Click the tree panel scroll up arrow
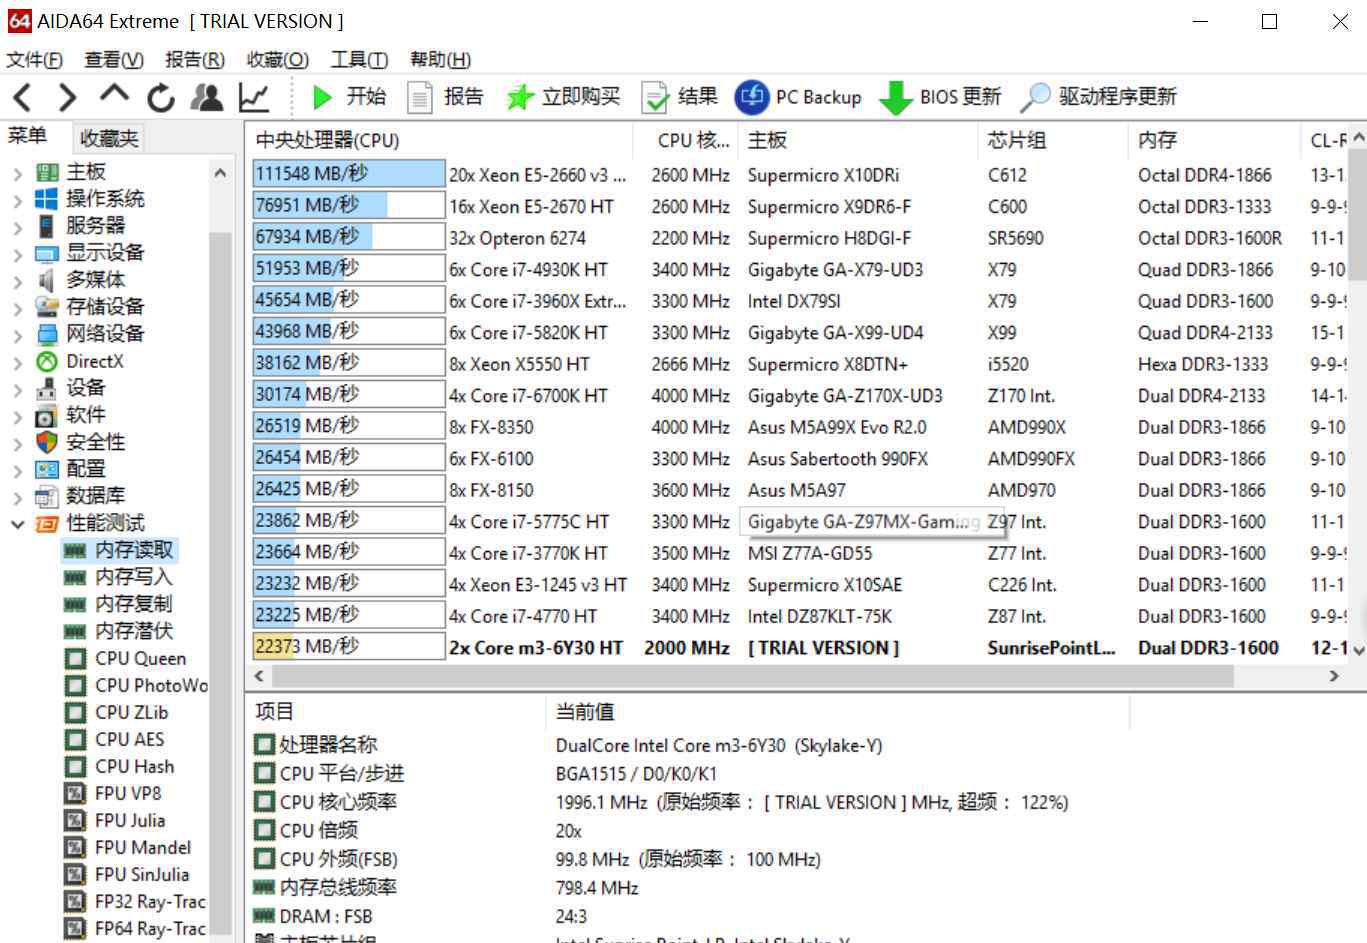This screenshot has width=1367, height=943. pyautogui.click(x=220, y=173)
